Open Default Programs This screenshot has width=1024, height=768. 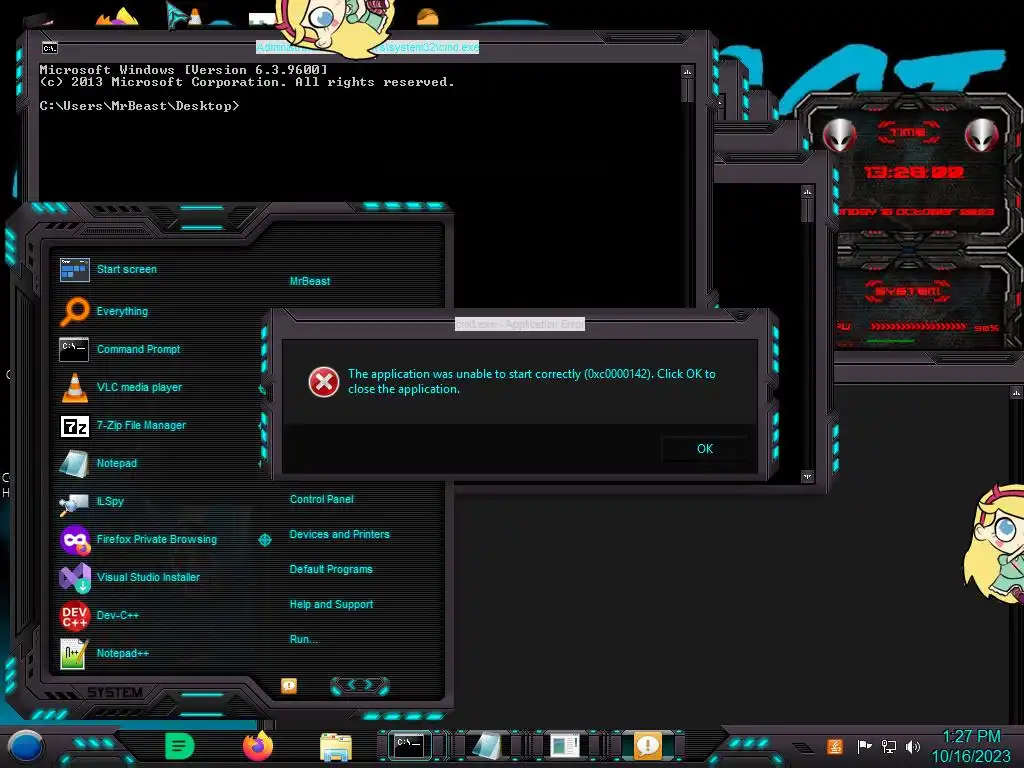[330, 569]
